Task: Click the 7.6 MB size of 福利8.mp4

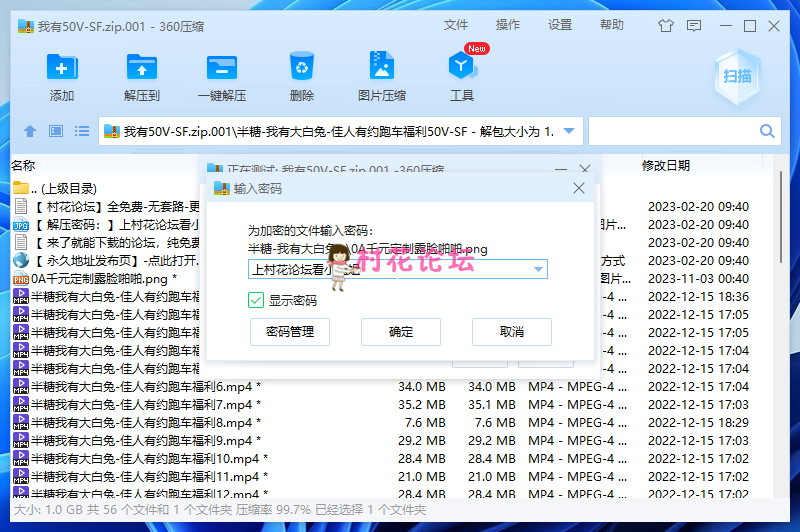Action: 425,423
